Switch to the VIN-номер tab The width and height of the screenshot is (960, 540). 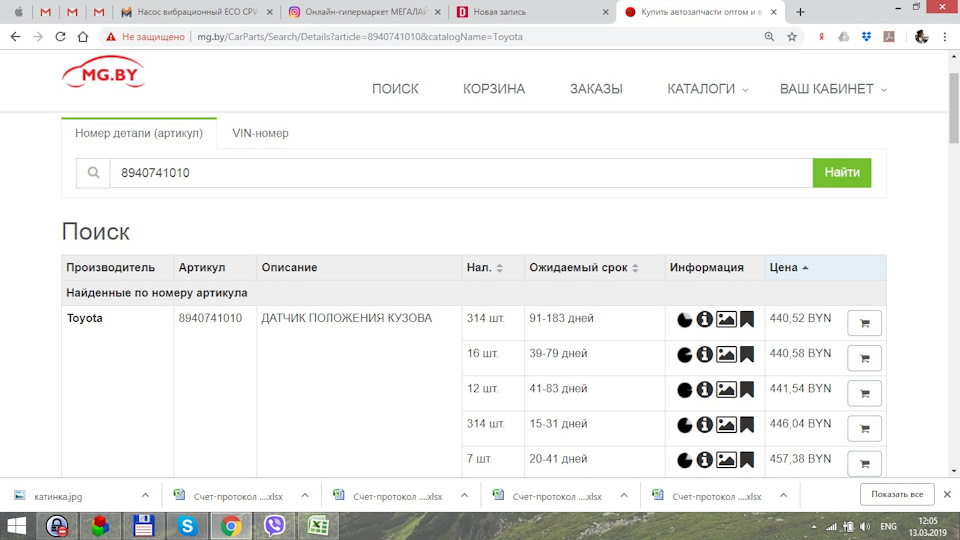click(x=260, y=133)
